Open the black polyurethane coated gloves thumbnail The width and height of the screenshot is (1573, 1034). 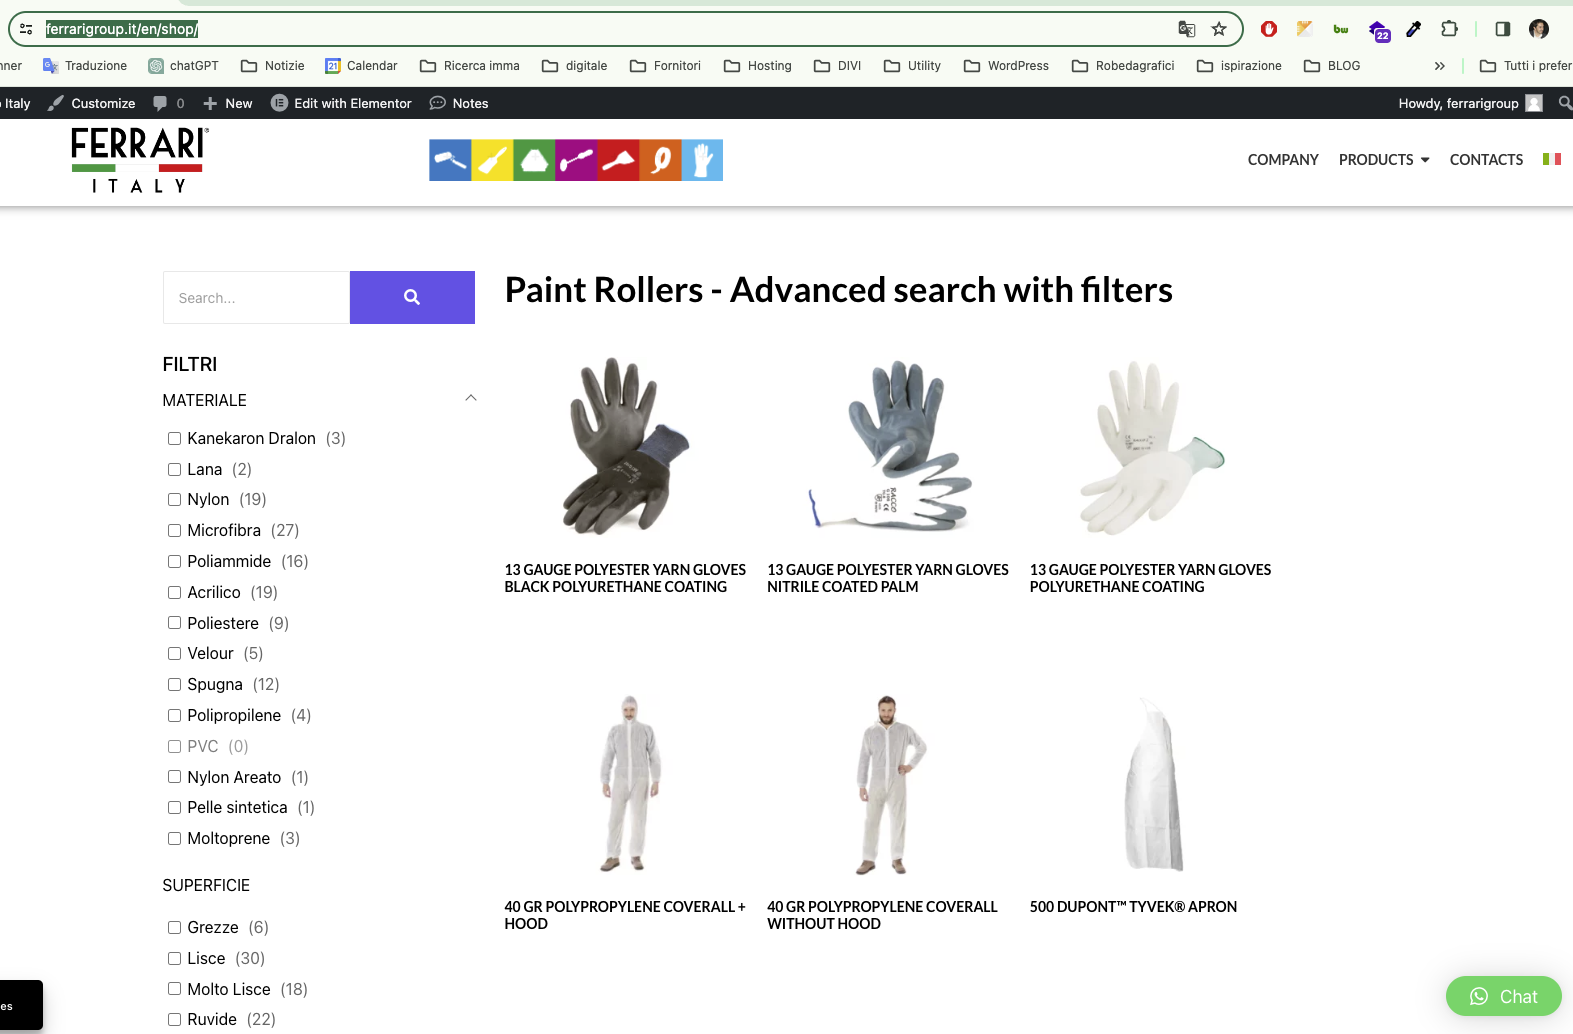click(625, 446)
